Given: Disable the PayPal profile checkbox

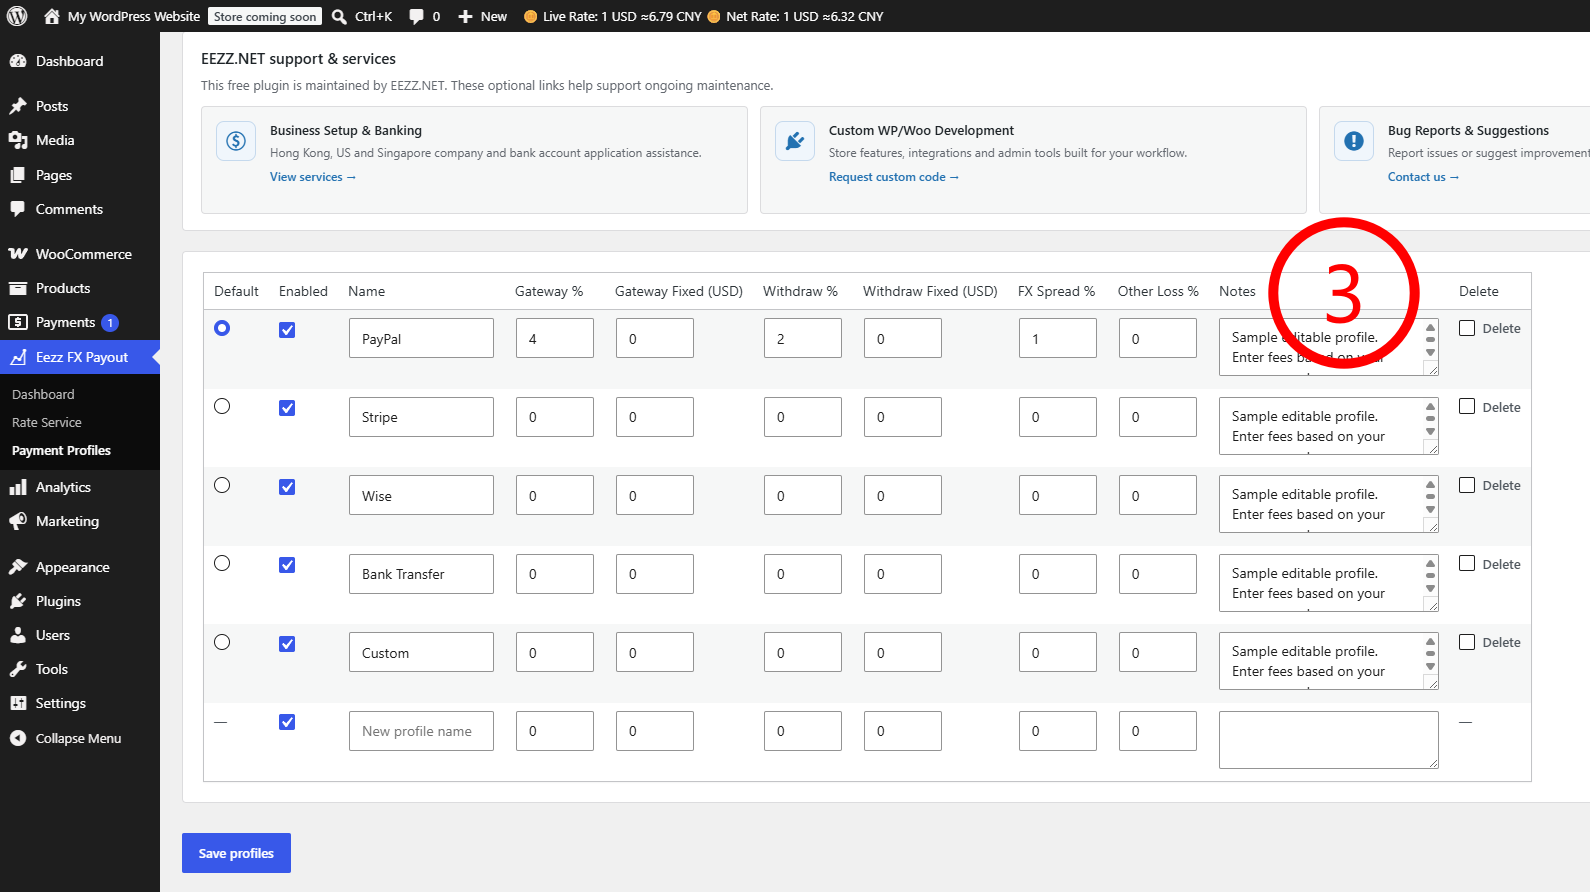Looking at the screenshot, I should [x=287, y=330].
